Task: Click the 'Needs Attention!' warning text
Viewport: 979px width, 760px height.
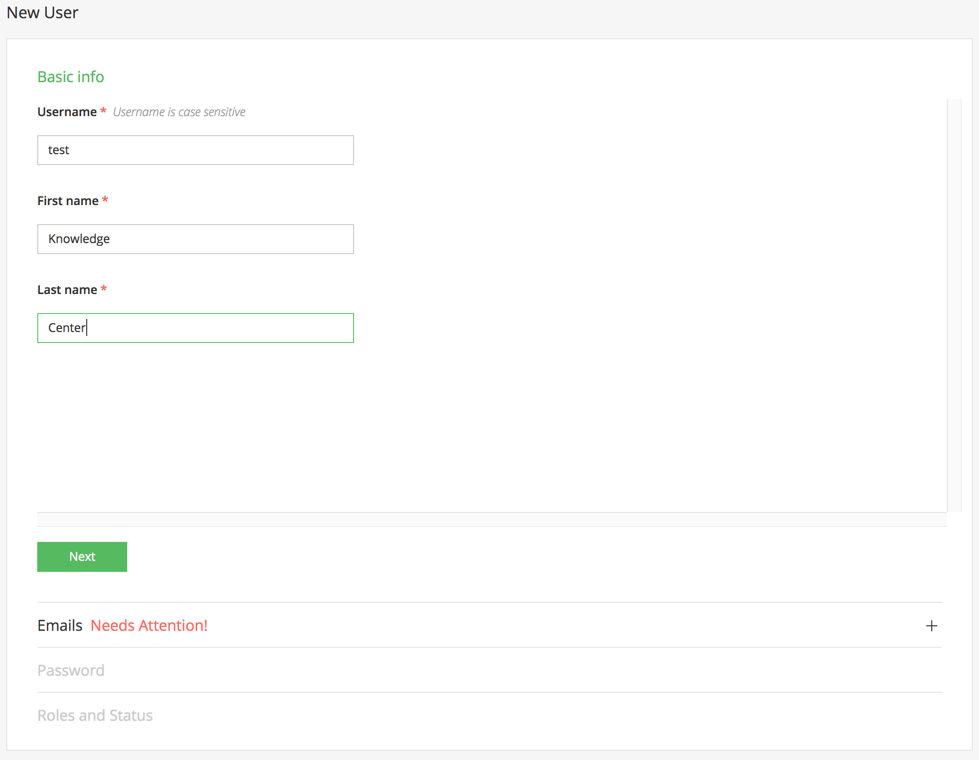Action: click(149, 626)
